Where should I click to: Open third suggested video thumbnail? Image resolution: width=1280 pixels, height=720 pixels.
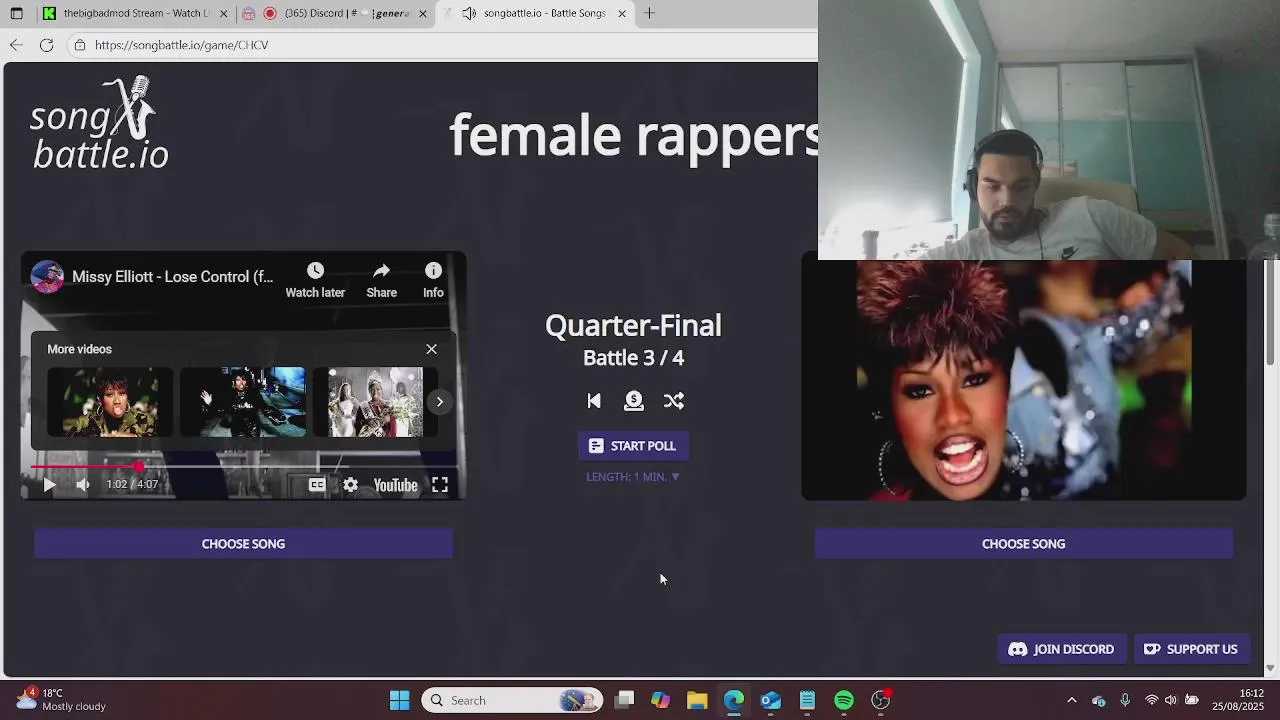point(376,402)
